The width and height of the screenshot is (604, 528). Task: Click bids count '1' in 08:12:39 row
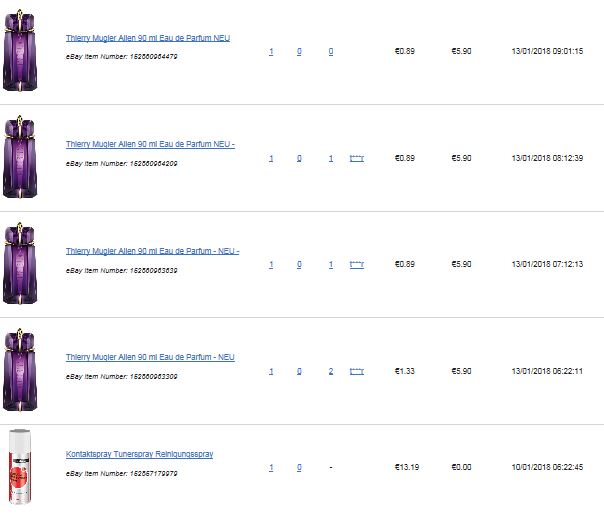point(331,158)
